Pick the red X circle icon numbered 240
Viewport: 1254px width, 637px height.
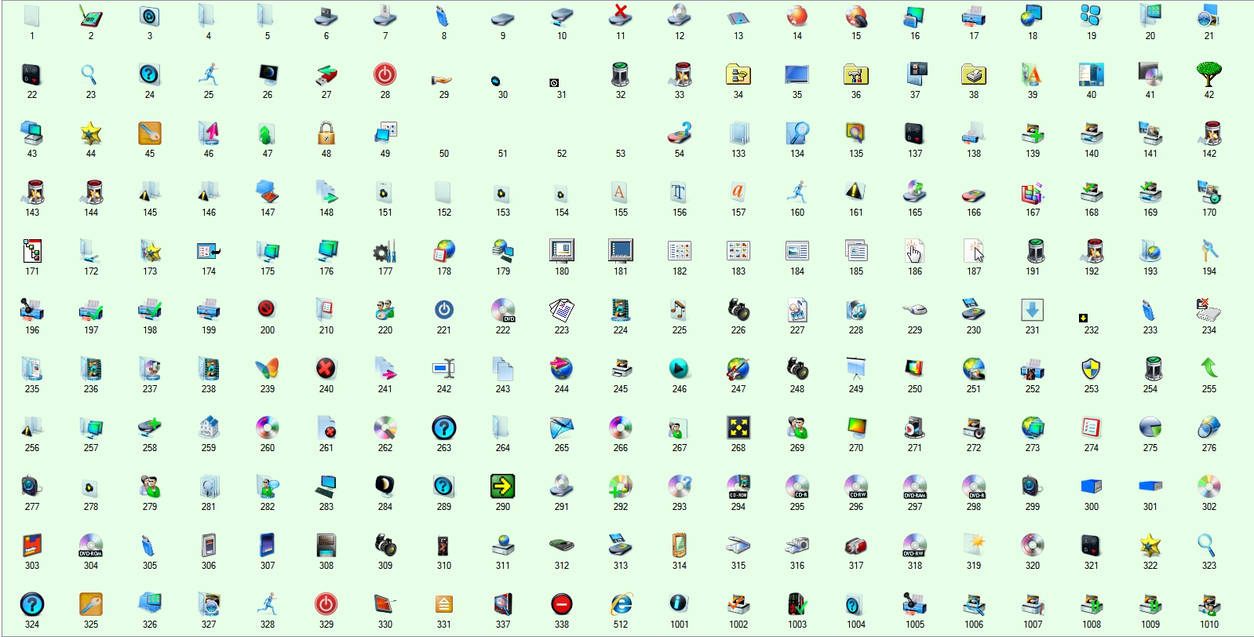click(326, 369)
